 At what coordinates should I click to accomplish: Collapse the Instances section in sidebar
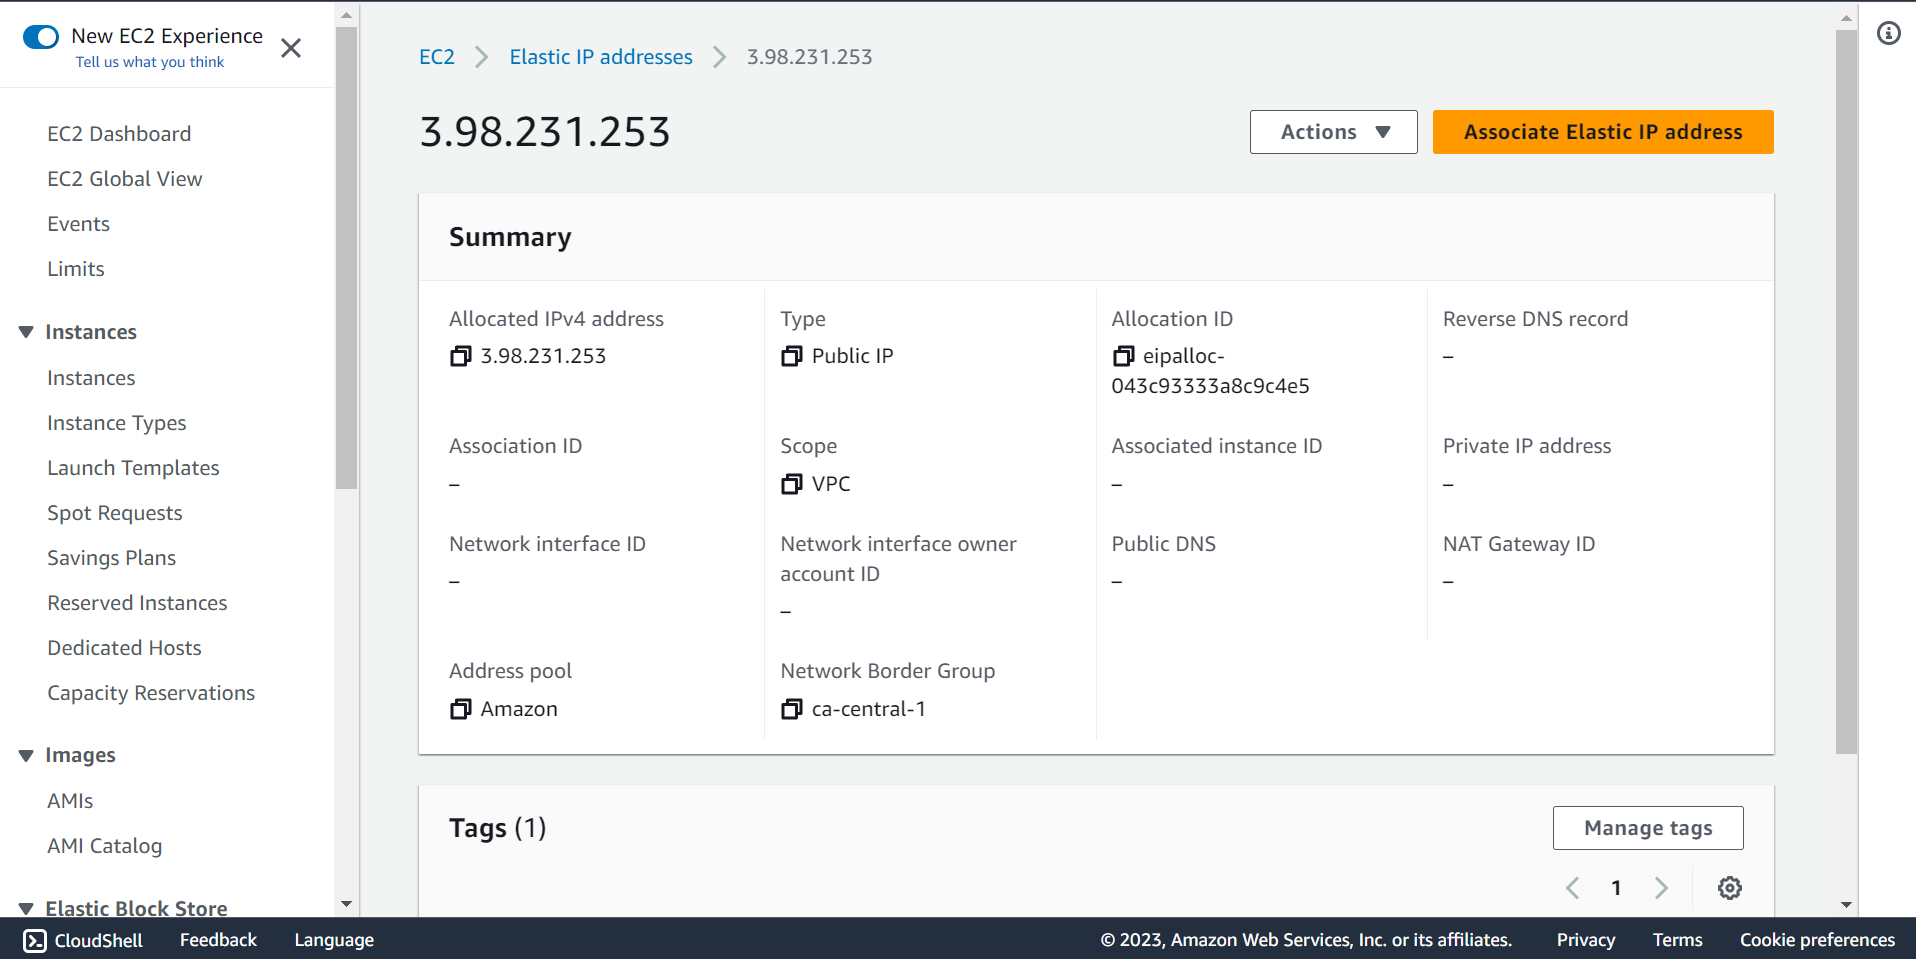[x=27, y=332]
